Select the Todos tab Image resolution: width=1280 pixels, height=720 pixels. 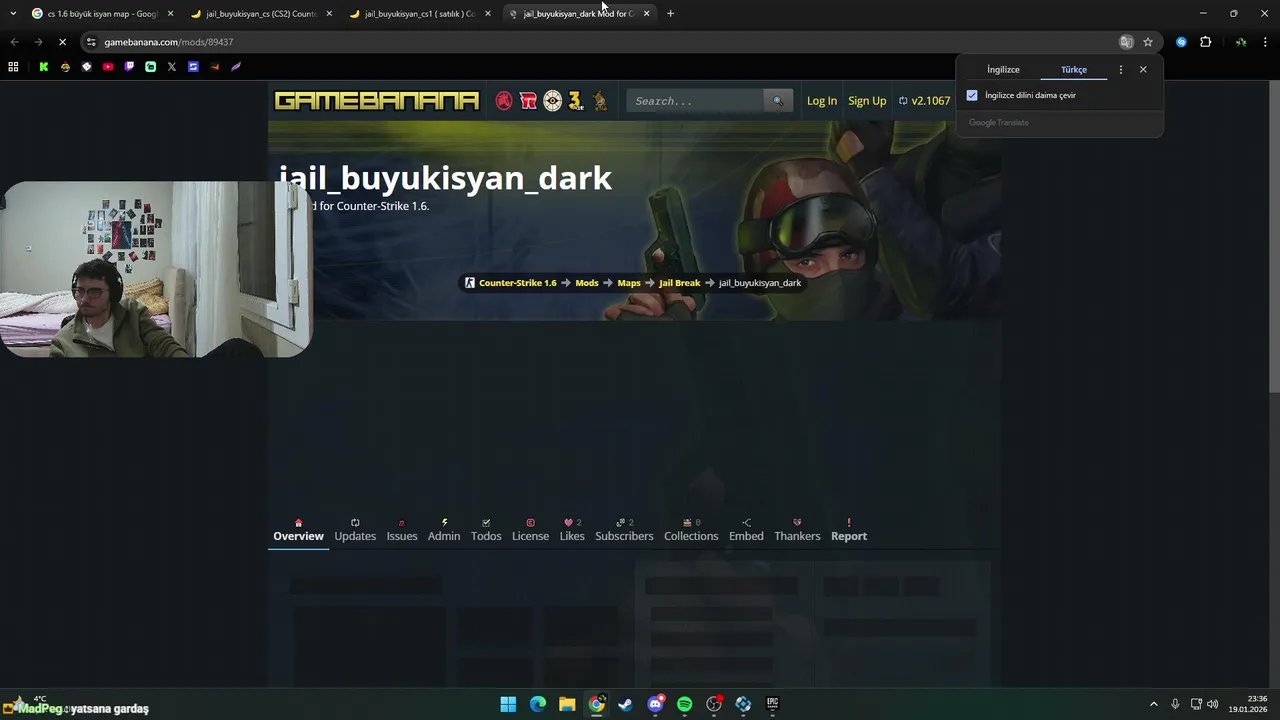[x=486, y=530]
